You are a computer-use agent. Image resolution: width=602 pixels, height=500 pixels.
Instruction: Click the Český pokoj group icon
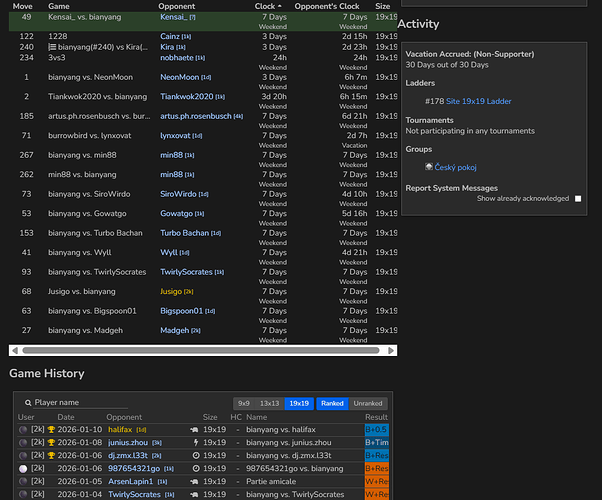(x=428, y=167)
